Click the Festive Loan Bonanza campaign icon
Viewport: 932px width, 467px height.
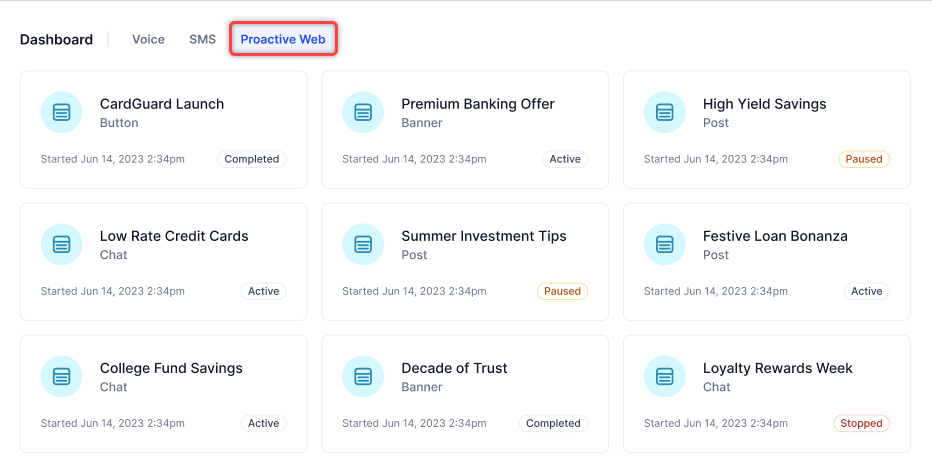(665, 244)
